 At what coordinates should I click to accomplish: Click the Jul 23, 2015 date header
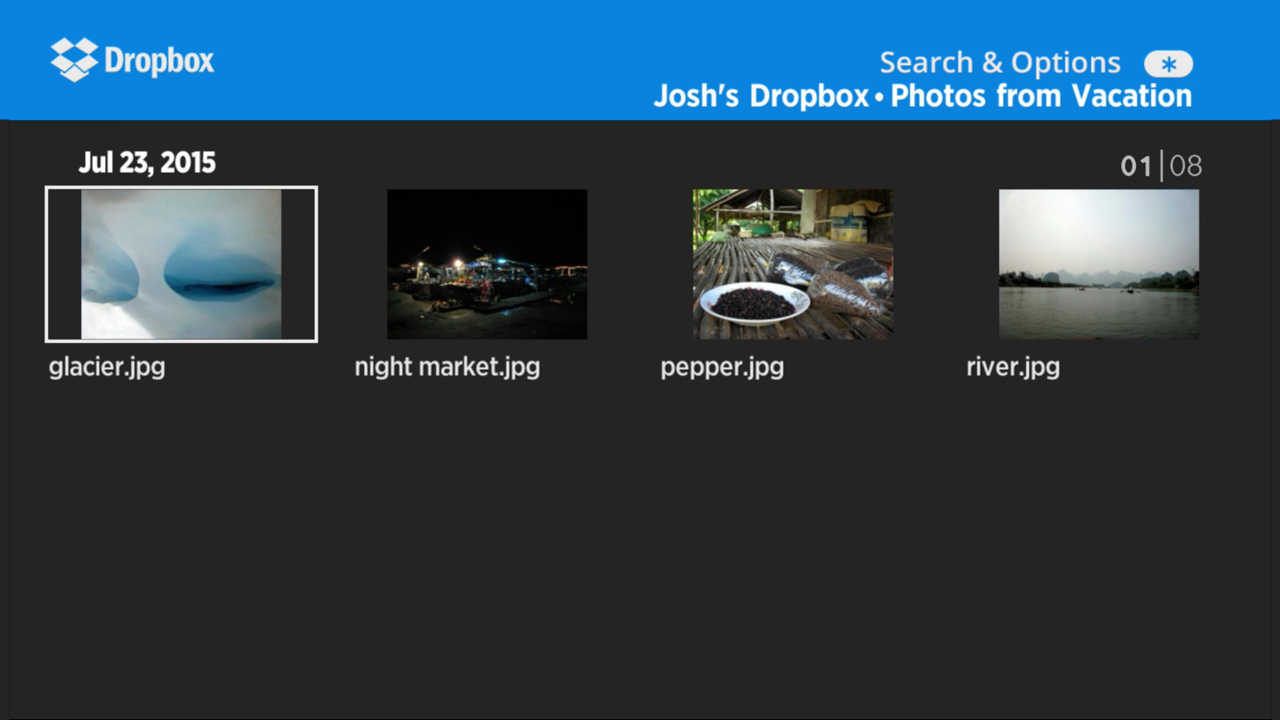click(x=147, y=163)
